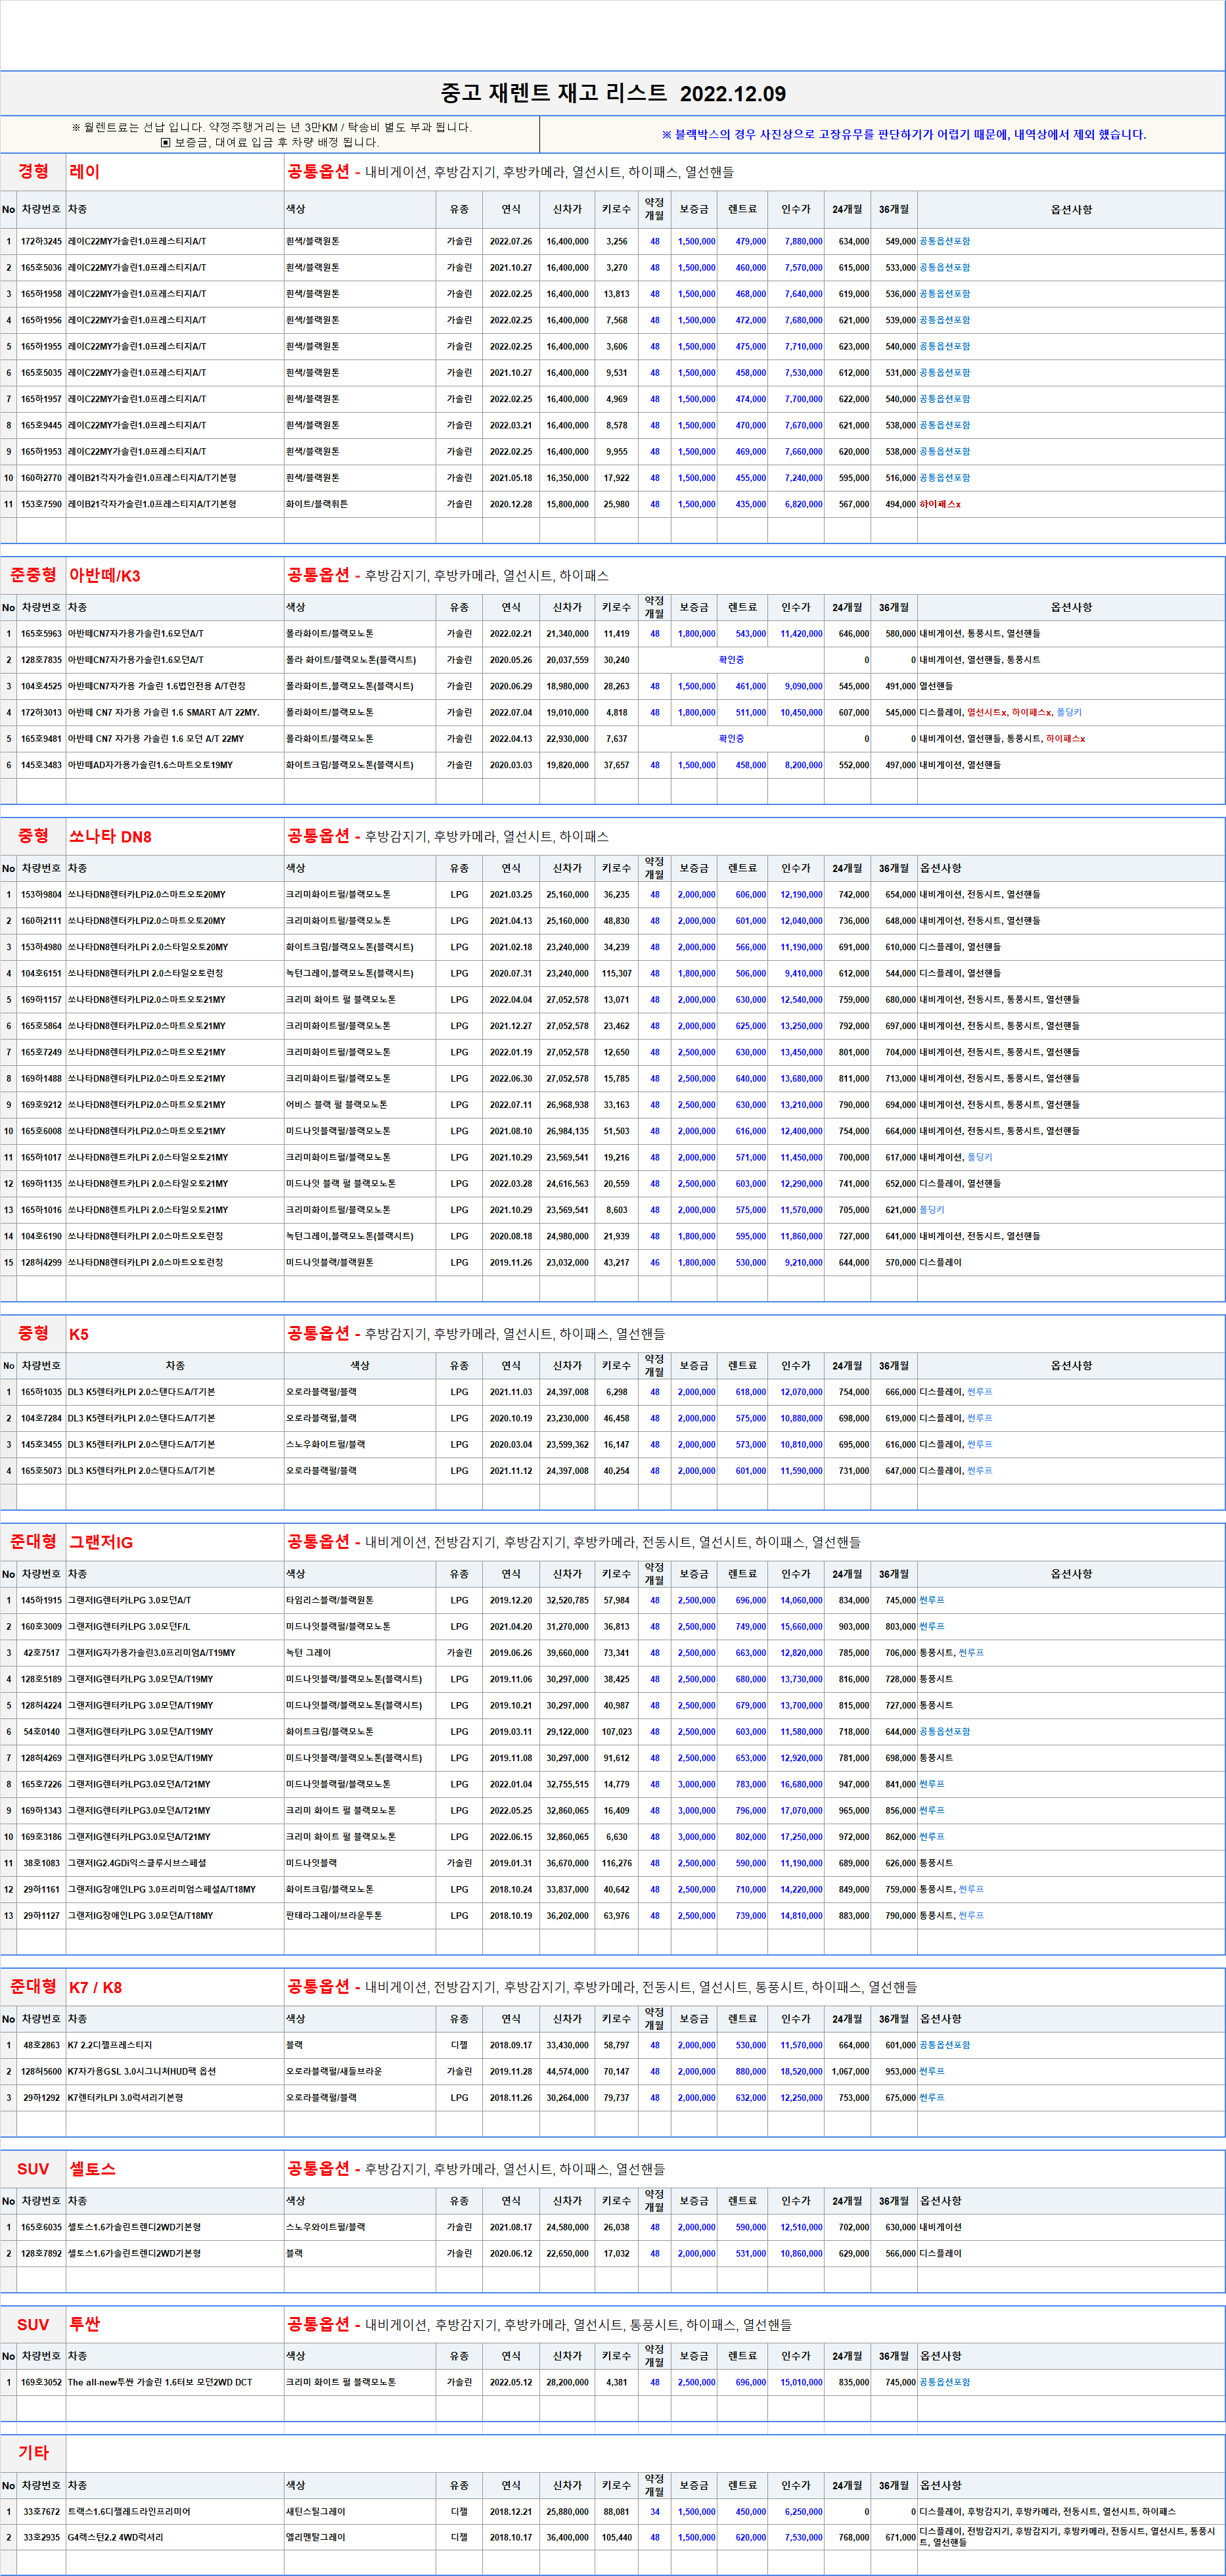1226x2576 pixels.
Task: Click plate number 165호6008
Action: 41,1131
